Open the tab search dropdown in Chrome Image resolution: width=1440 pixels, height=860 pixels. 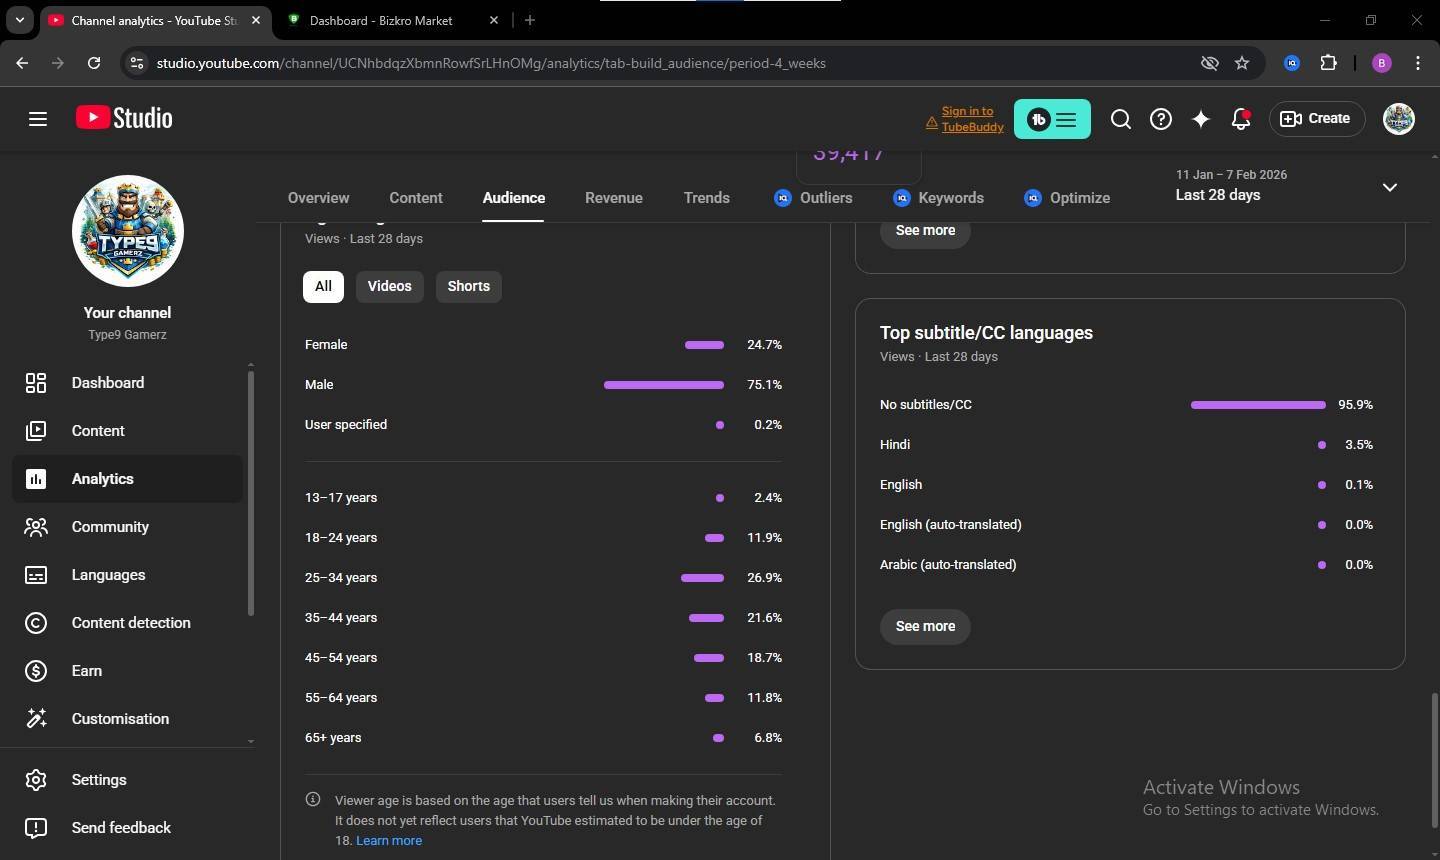point(19,20)
